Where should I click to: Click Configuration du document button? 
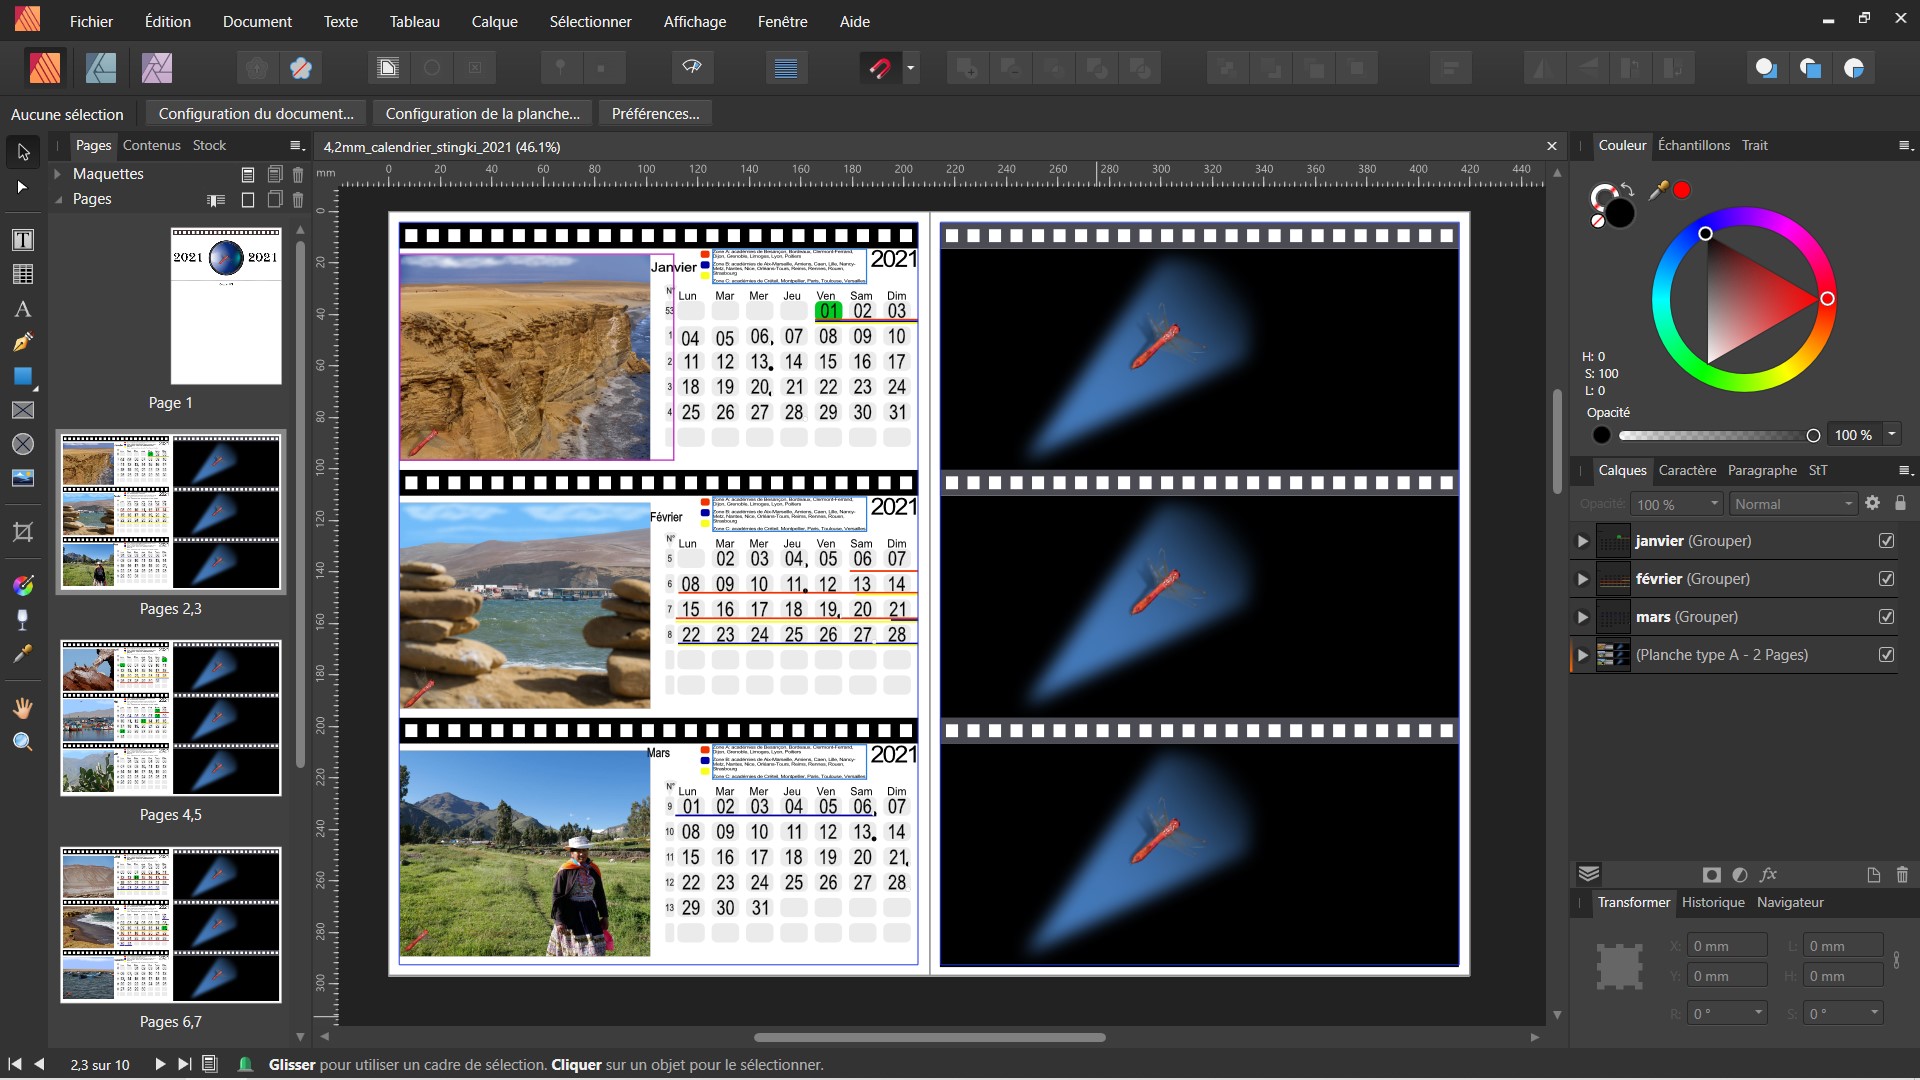[256, 113]
